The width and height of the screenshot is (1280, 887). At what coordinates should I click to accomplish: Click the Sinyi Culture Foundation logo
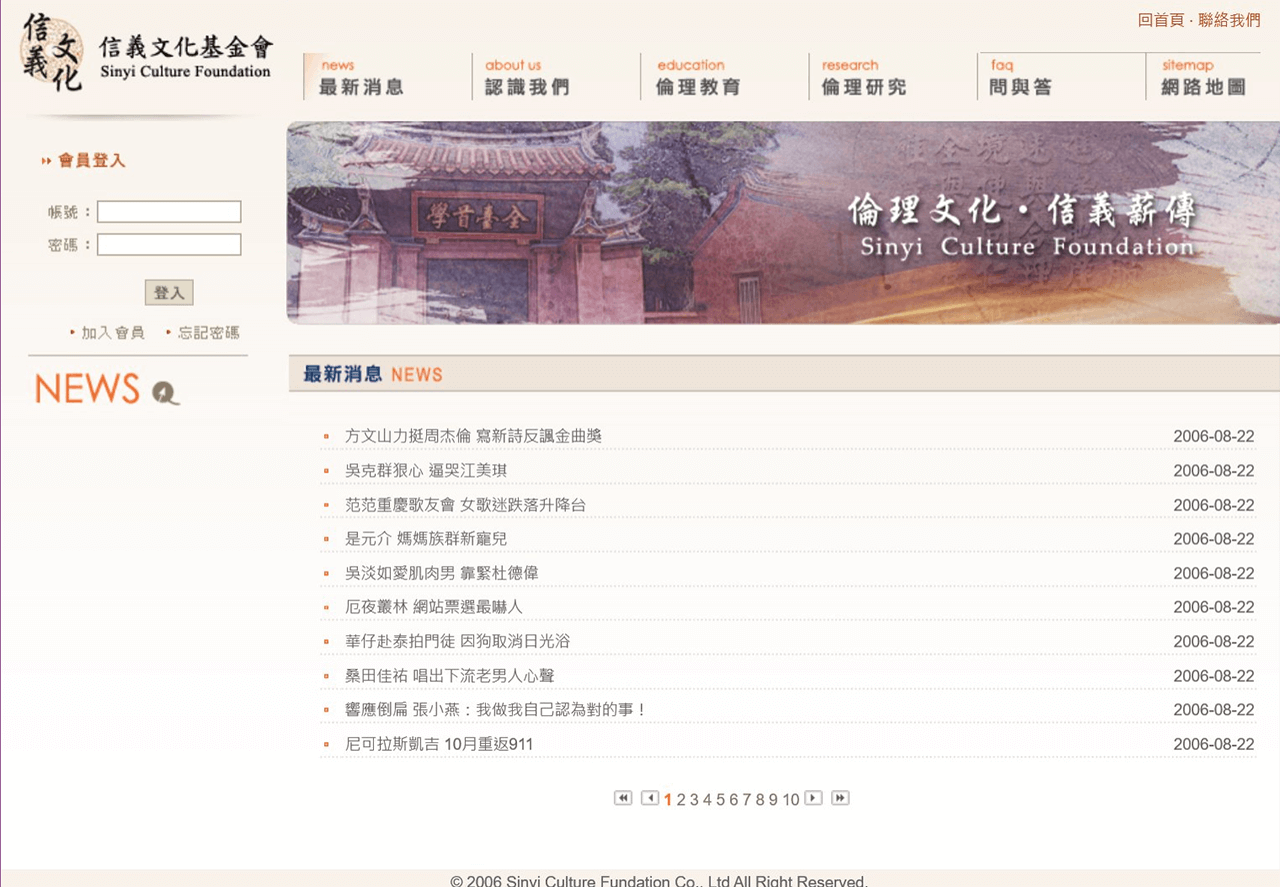click(146, 52)
